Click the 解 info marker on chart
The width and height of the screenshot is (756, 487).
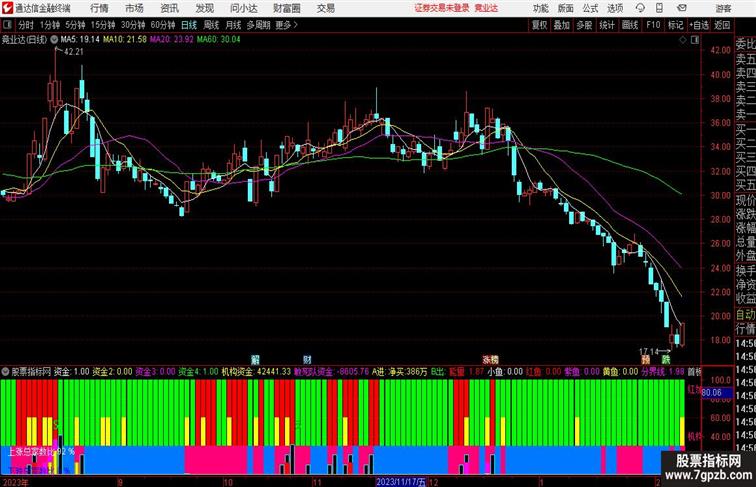pos(256,359)
